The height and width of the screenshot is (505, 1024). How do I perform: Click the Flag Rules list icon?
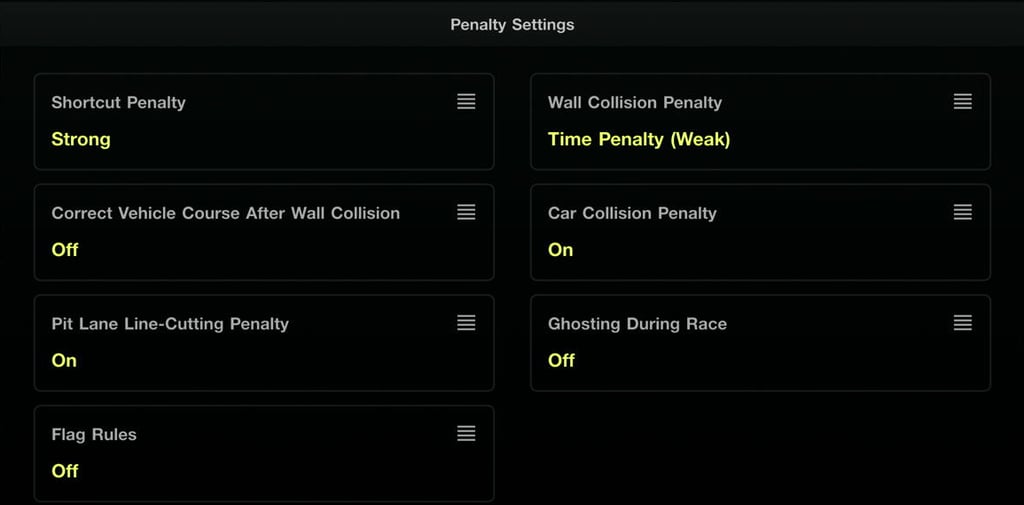[466, 434]
